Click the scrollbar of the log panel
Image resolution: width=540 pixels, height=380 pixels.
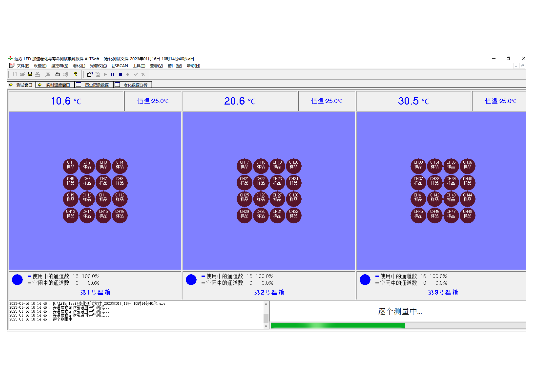[266, 315]
